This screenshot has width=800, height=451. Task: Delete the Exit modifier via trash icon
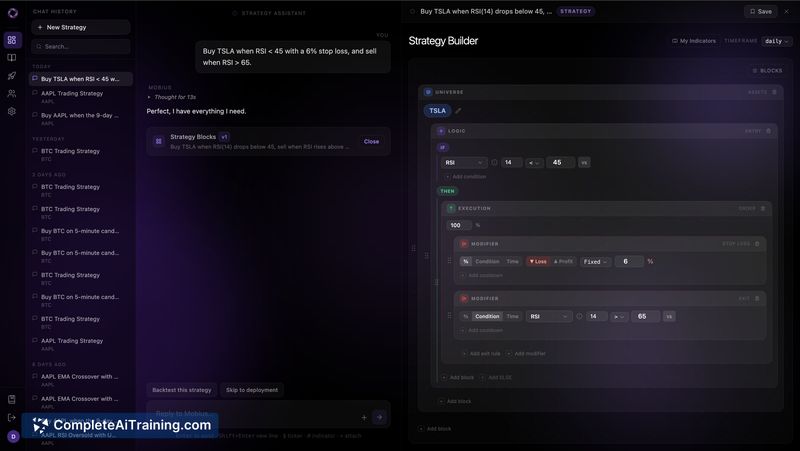click(x=757, y=298)
